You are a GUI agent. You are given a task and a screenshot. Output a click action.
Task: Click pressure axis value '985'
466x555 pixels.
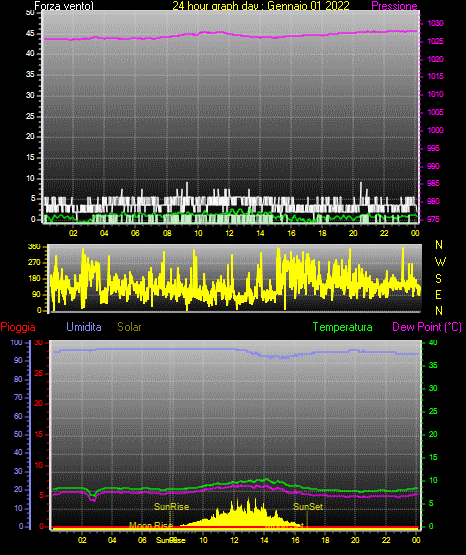point(433,183)
